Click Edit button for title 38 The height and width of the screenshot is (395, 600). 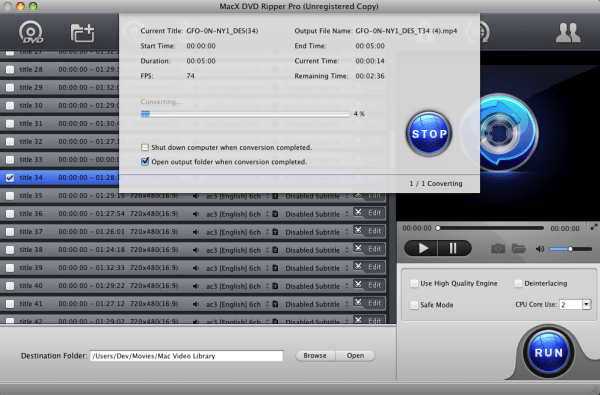click(x=374, y=249)
